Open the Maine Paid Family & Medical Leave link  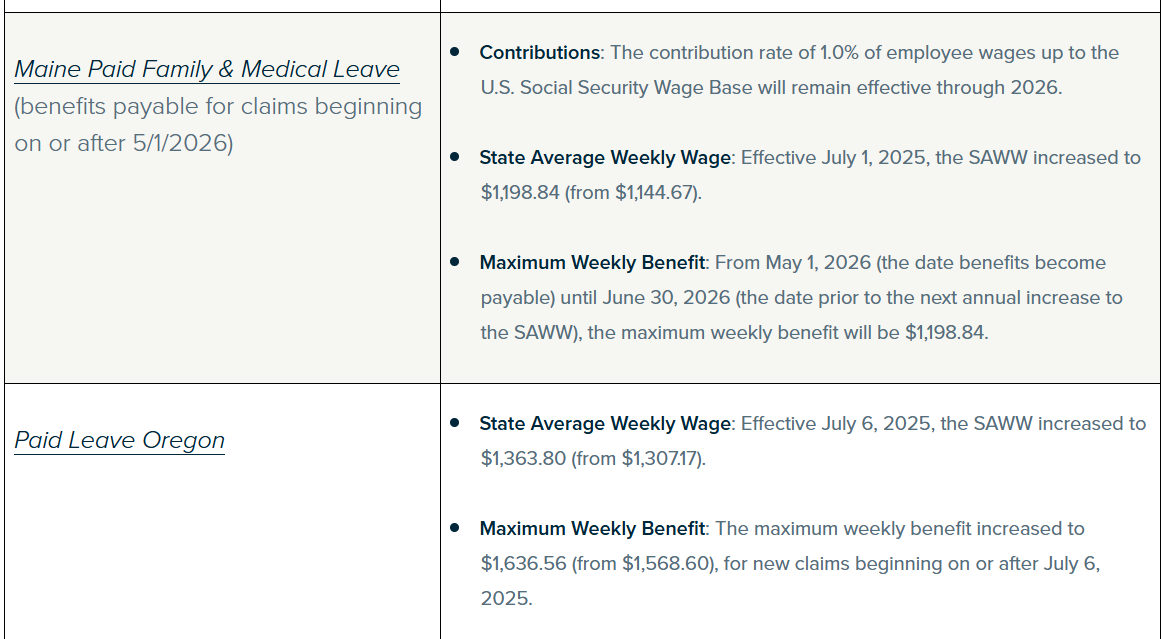click(207, 69)
